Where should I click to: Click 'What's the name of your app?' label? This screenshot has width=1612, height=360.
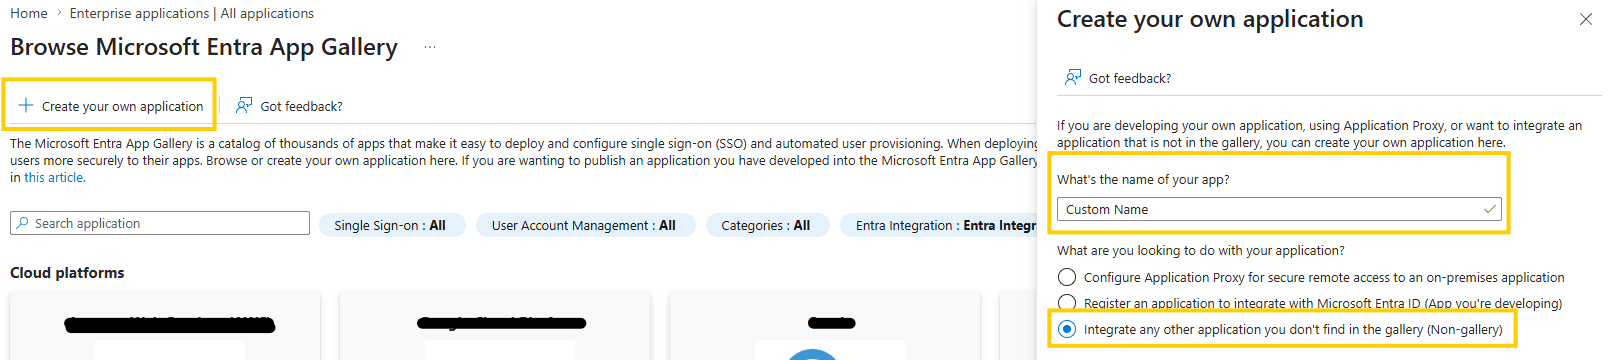(x=1143, y=179)
